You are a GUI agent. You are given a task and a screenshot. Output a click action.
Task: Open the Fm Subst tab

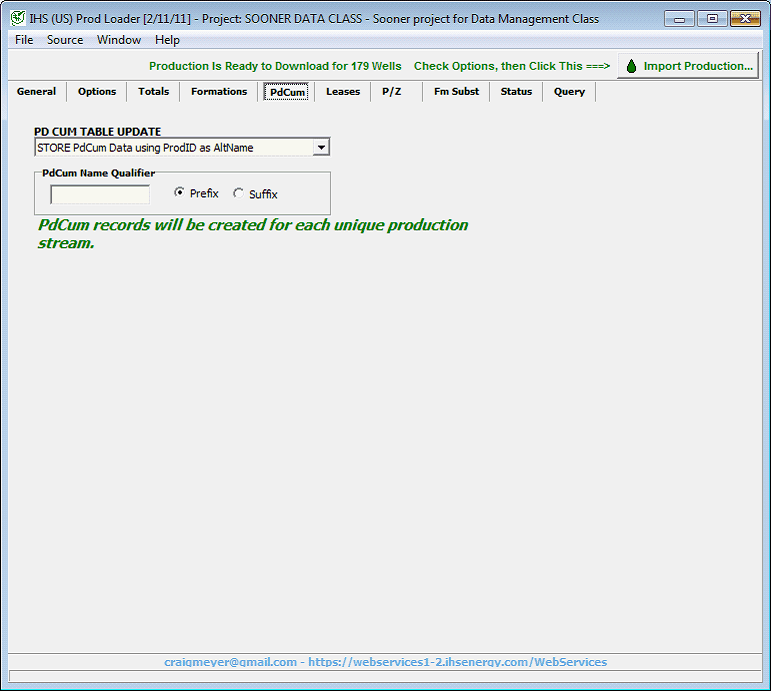pyautogui.click(x=456, y=92)
